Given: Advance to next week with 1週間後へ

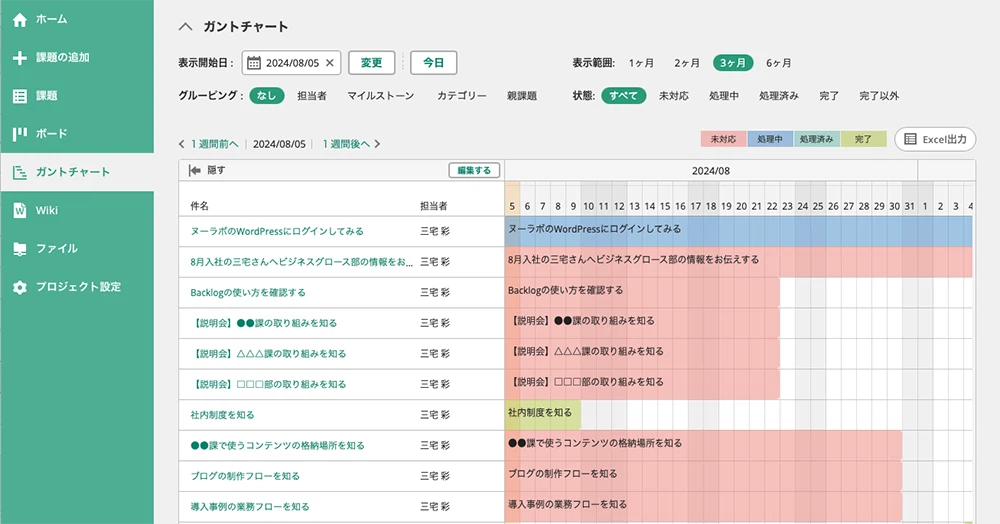Looking at the screenshot, I should coord(351,144).
